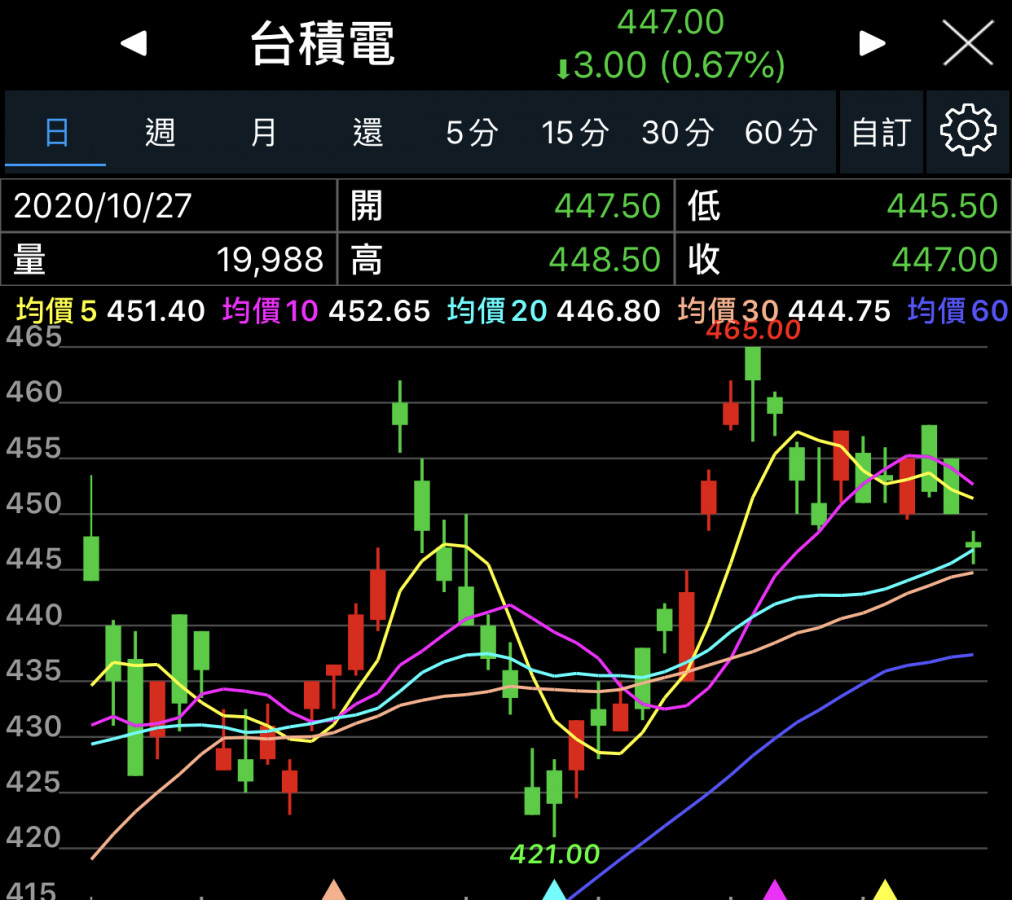The width and height of the screenshot is (1012, 900).
Task: Tap the 均價30 legend 444.75
Action: tap(784, 311)
